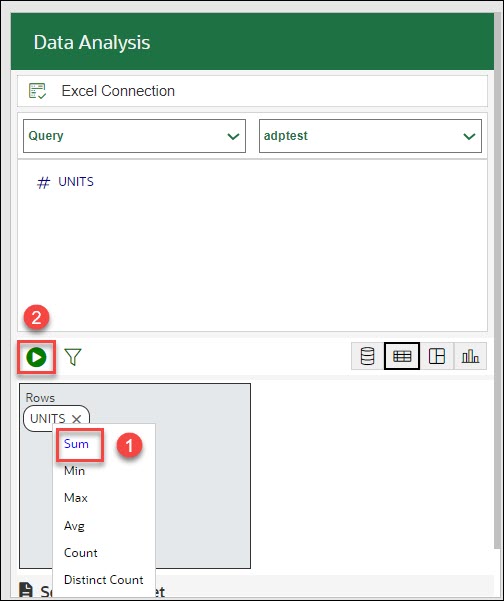Select Avg aggregation option
Image resolution: width=504 pixels, height=601 pixels.
pos(74,525)
